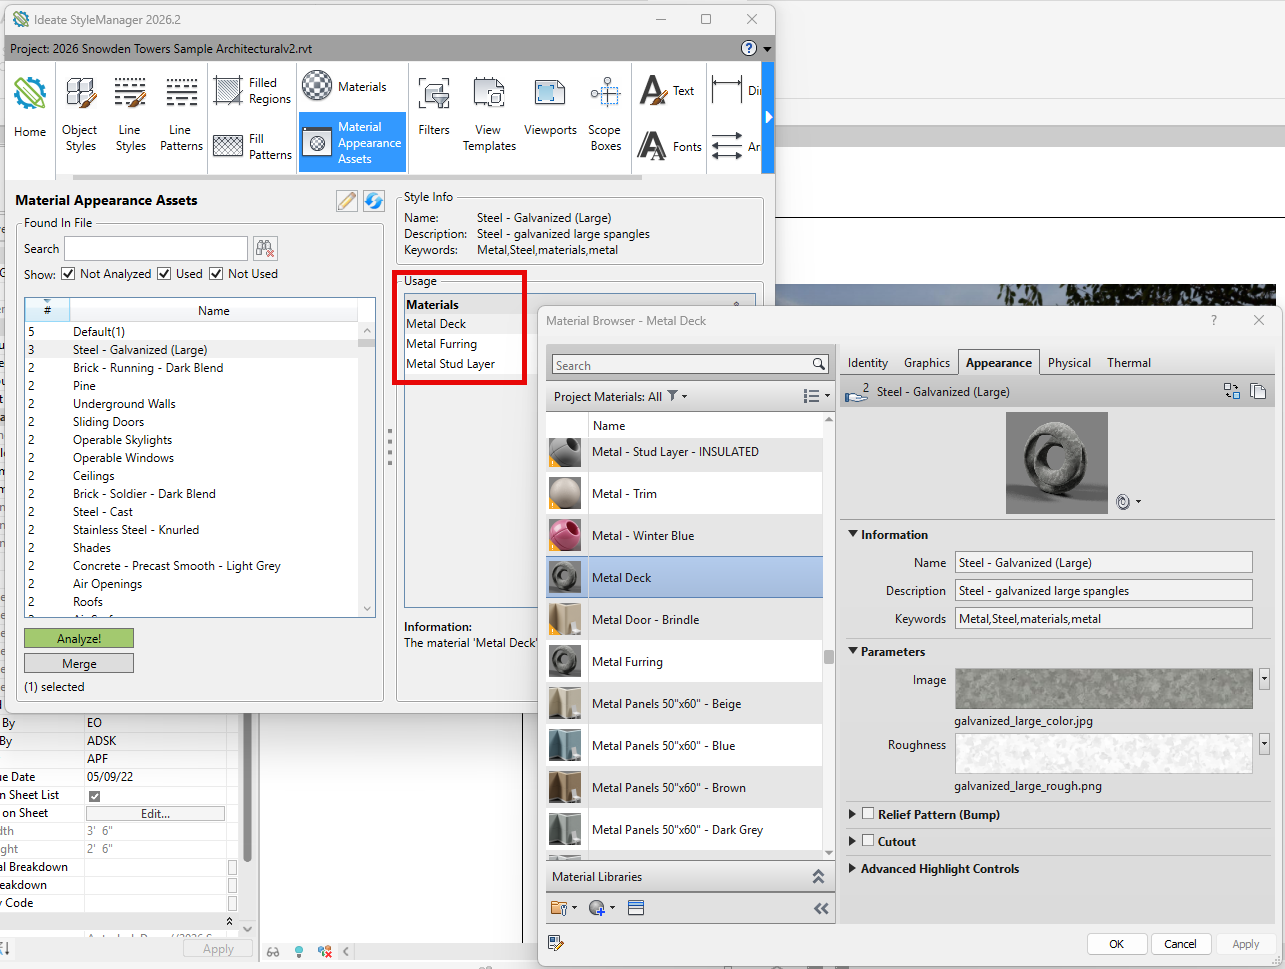Expand the Material Libraries panel
The image size is (1285, 969).
818,877
